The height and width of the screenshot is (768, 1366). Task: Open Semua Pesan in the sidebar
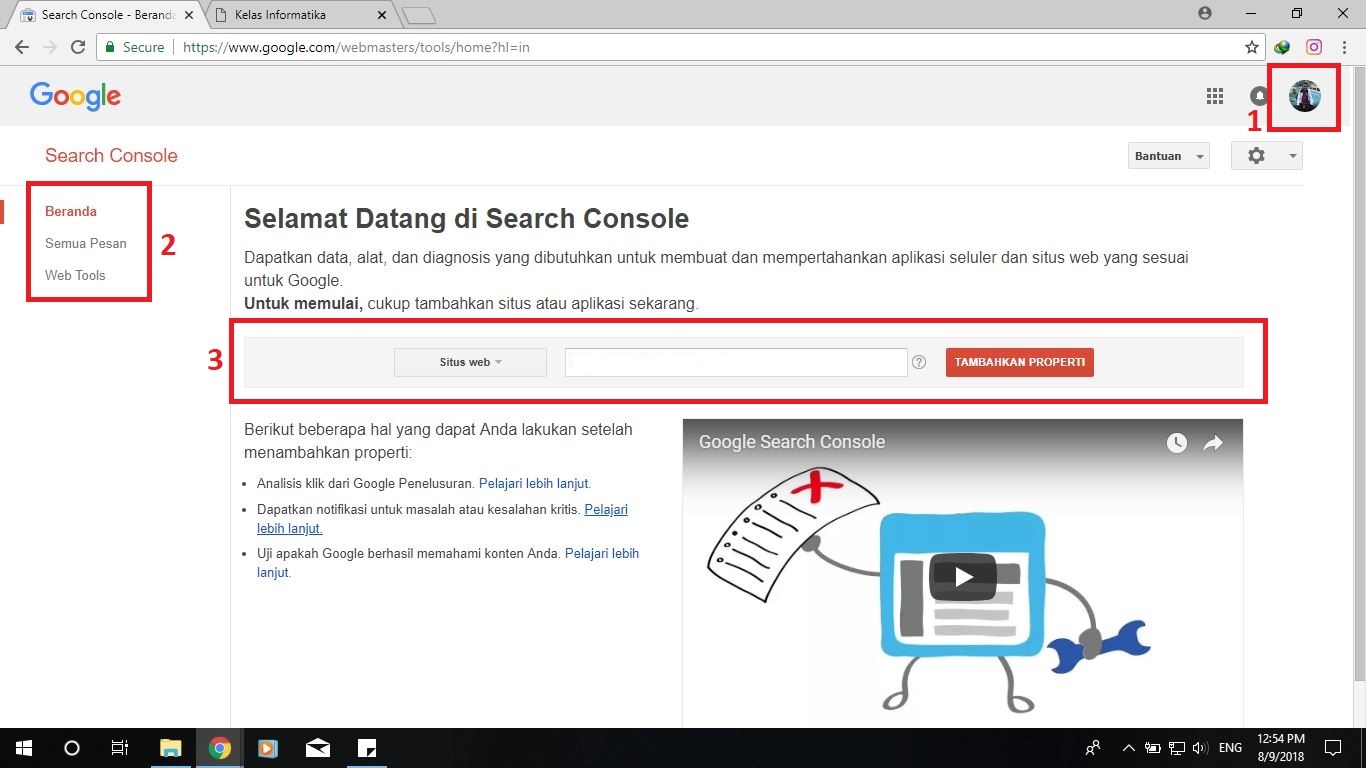click(86, 243)
